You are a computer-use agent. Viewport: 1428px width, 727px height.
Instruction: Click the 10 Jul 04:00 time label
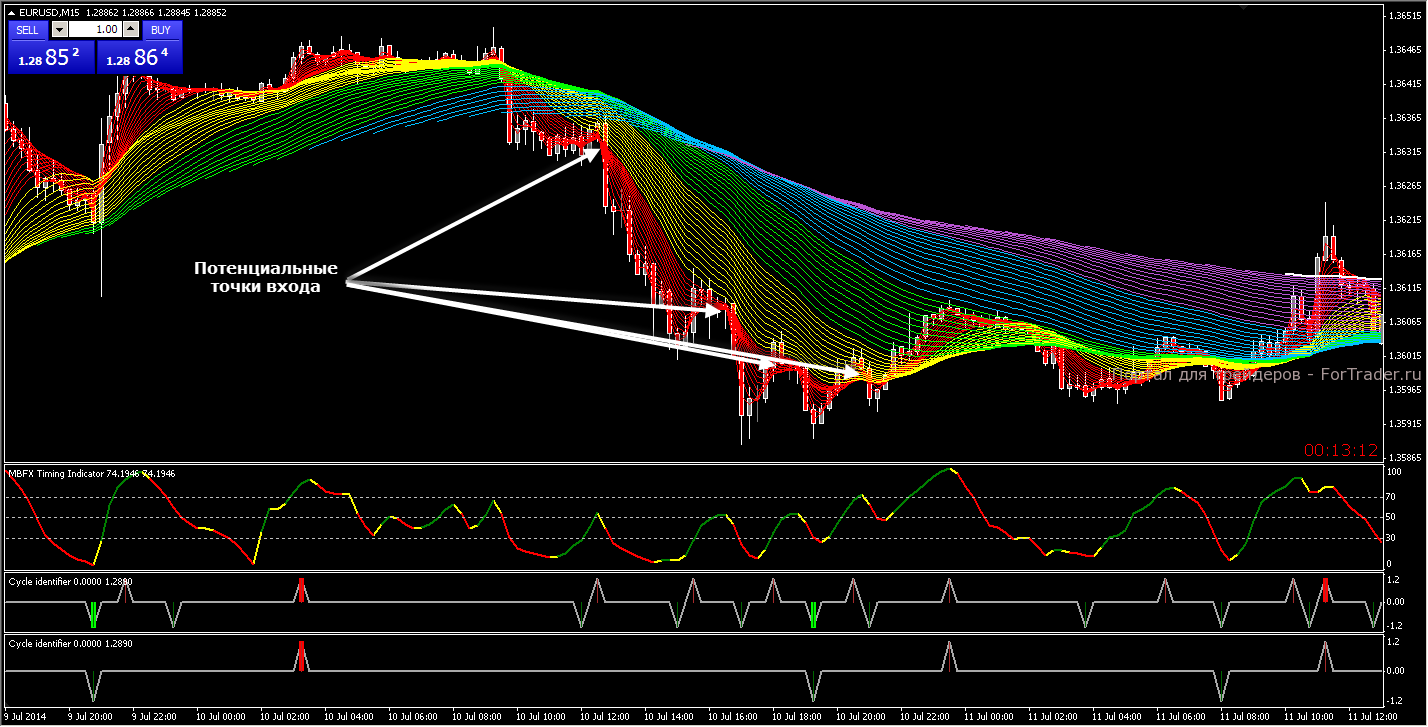[x=348, y=717]
